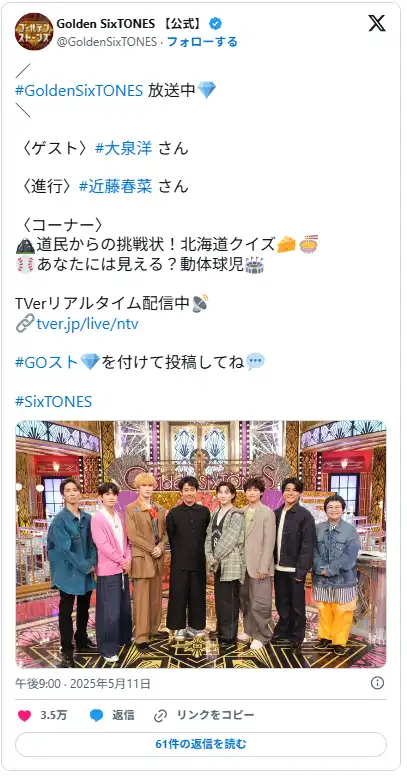This screenshot has width=407, height=776.
Task: Click the リンクをコピー text label
Action: point(215,715)
